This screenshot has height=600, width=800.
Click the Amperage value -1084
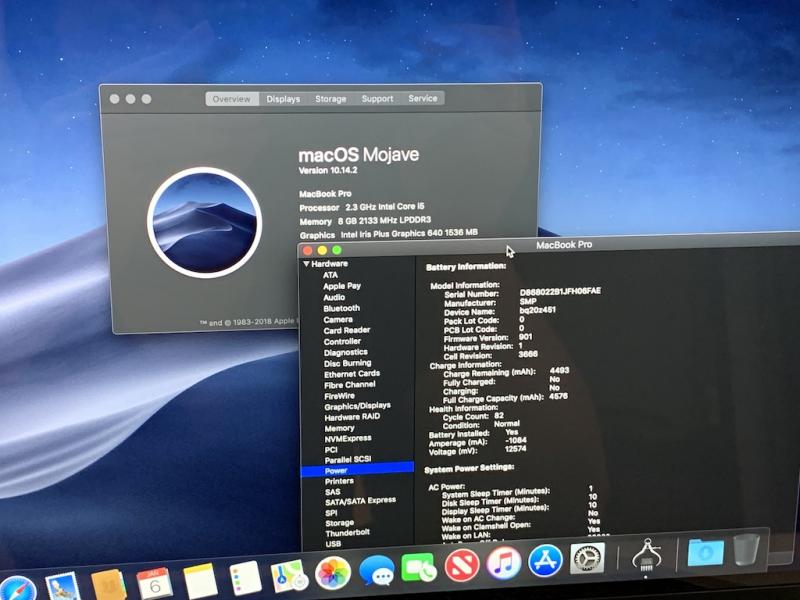point(516,440)
